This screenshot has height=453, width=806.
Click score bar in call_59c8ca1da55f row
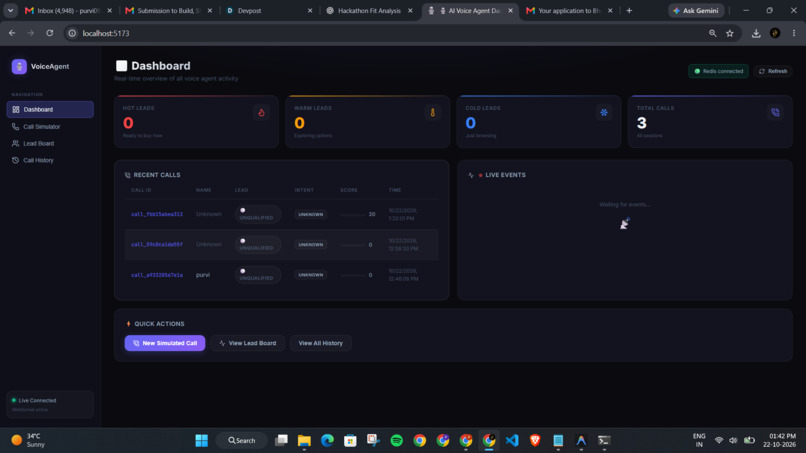click(x=353, y=245)
